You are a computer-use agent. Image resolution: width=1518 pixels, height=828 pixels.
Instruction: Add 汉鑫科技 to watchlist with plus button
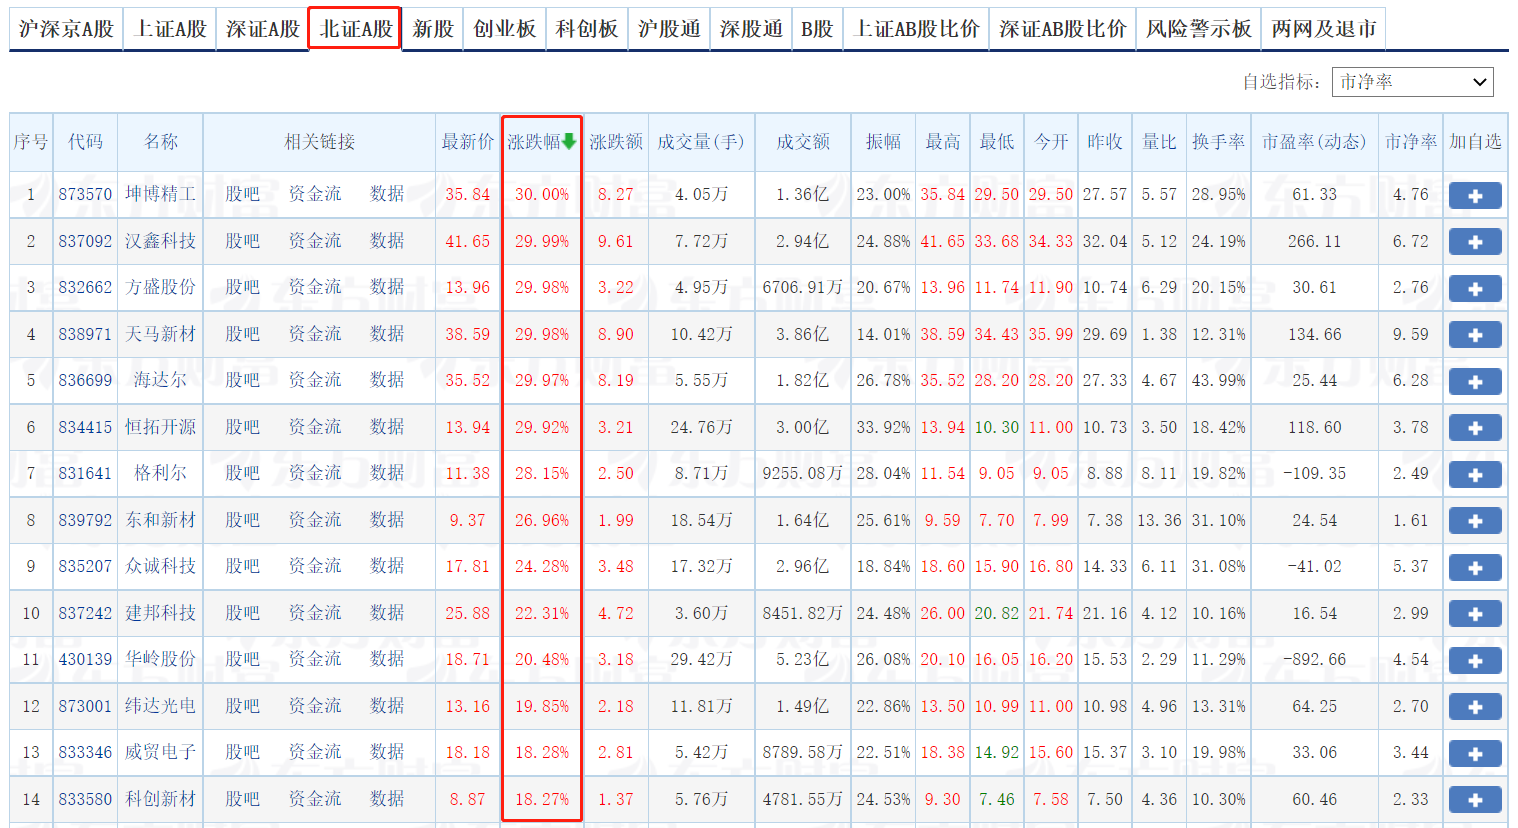point(1475,242)
